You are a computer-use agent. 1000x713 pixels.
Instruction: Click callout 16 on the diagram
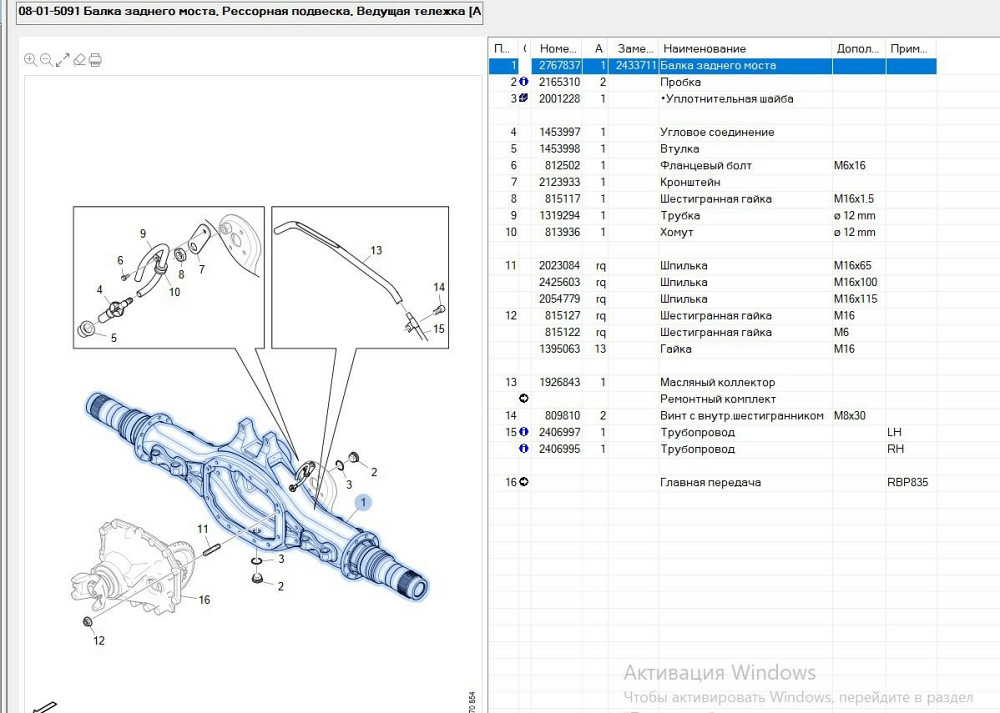[x=204, y=600]
